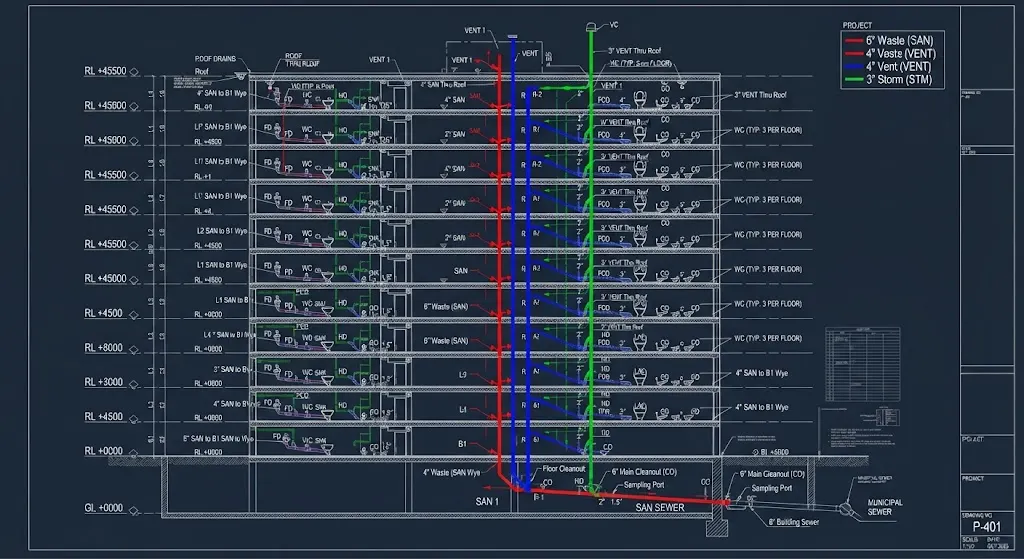Click the RL +45600 level label
1024x559 pixels.
coord(105,105)
